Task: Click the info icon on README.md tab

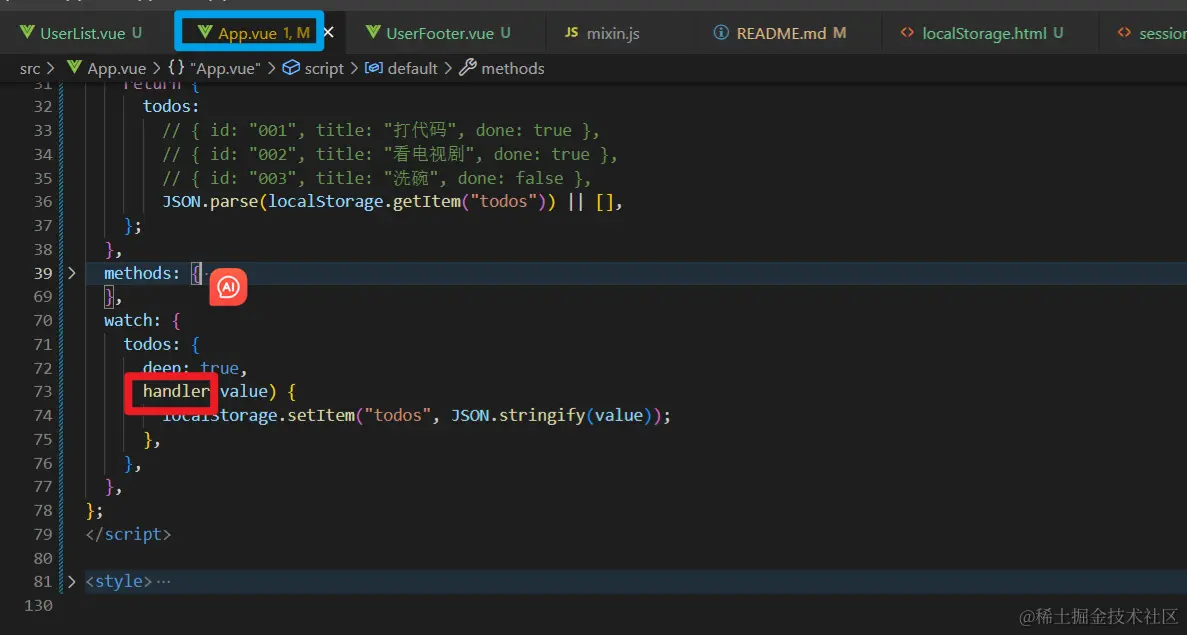Action: click(x=721, y=33)
